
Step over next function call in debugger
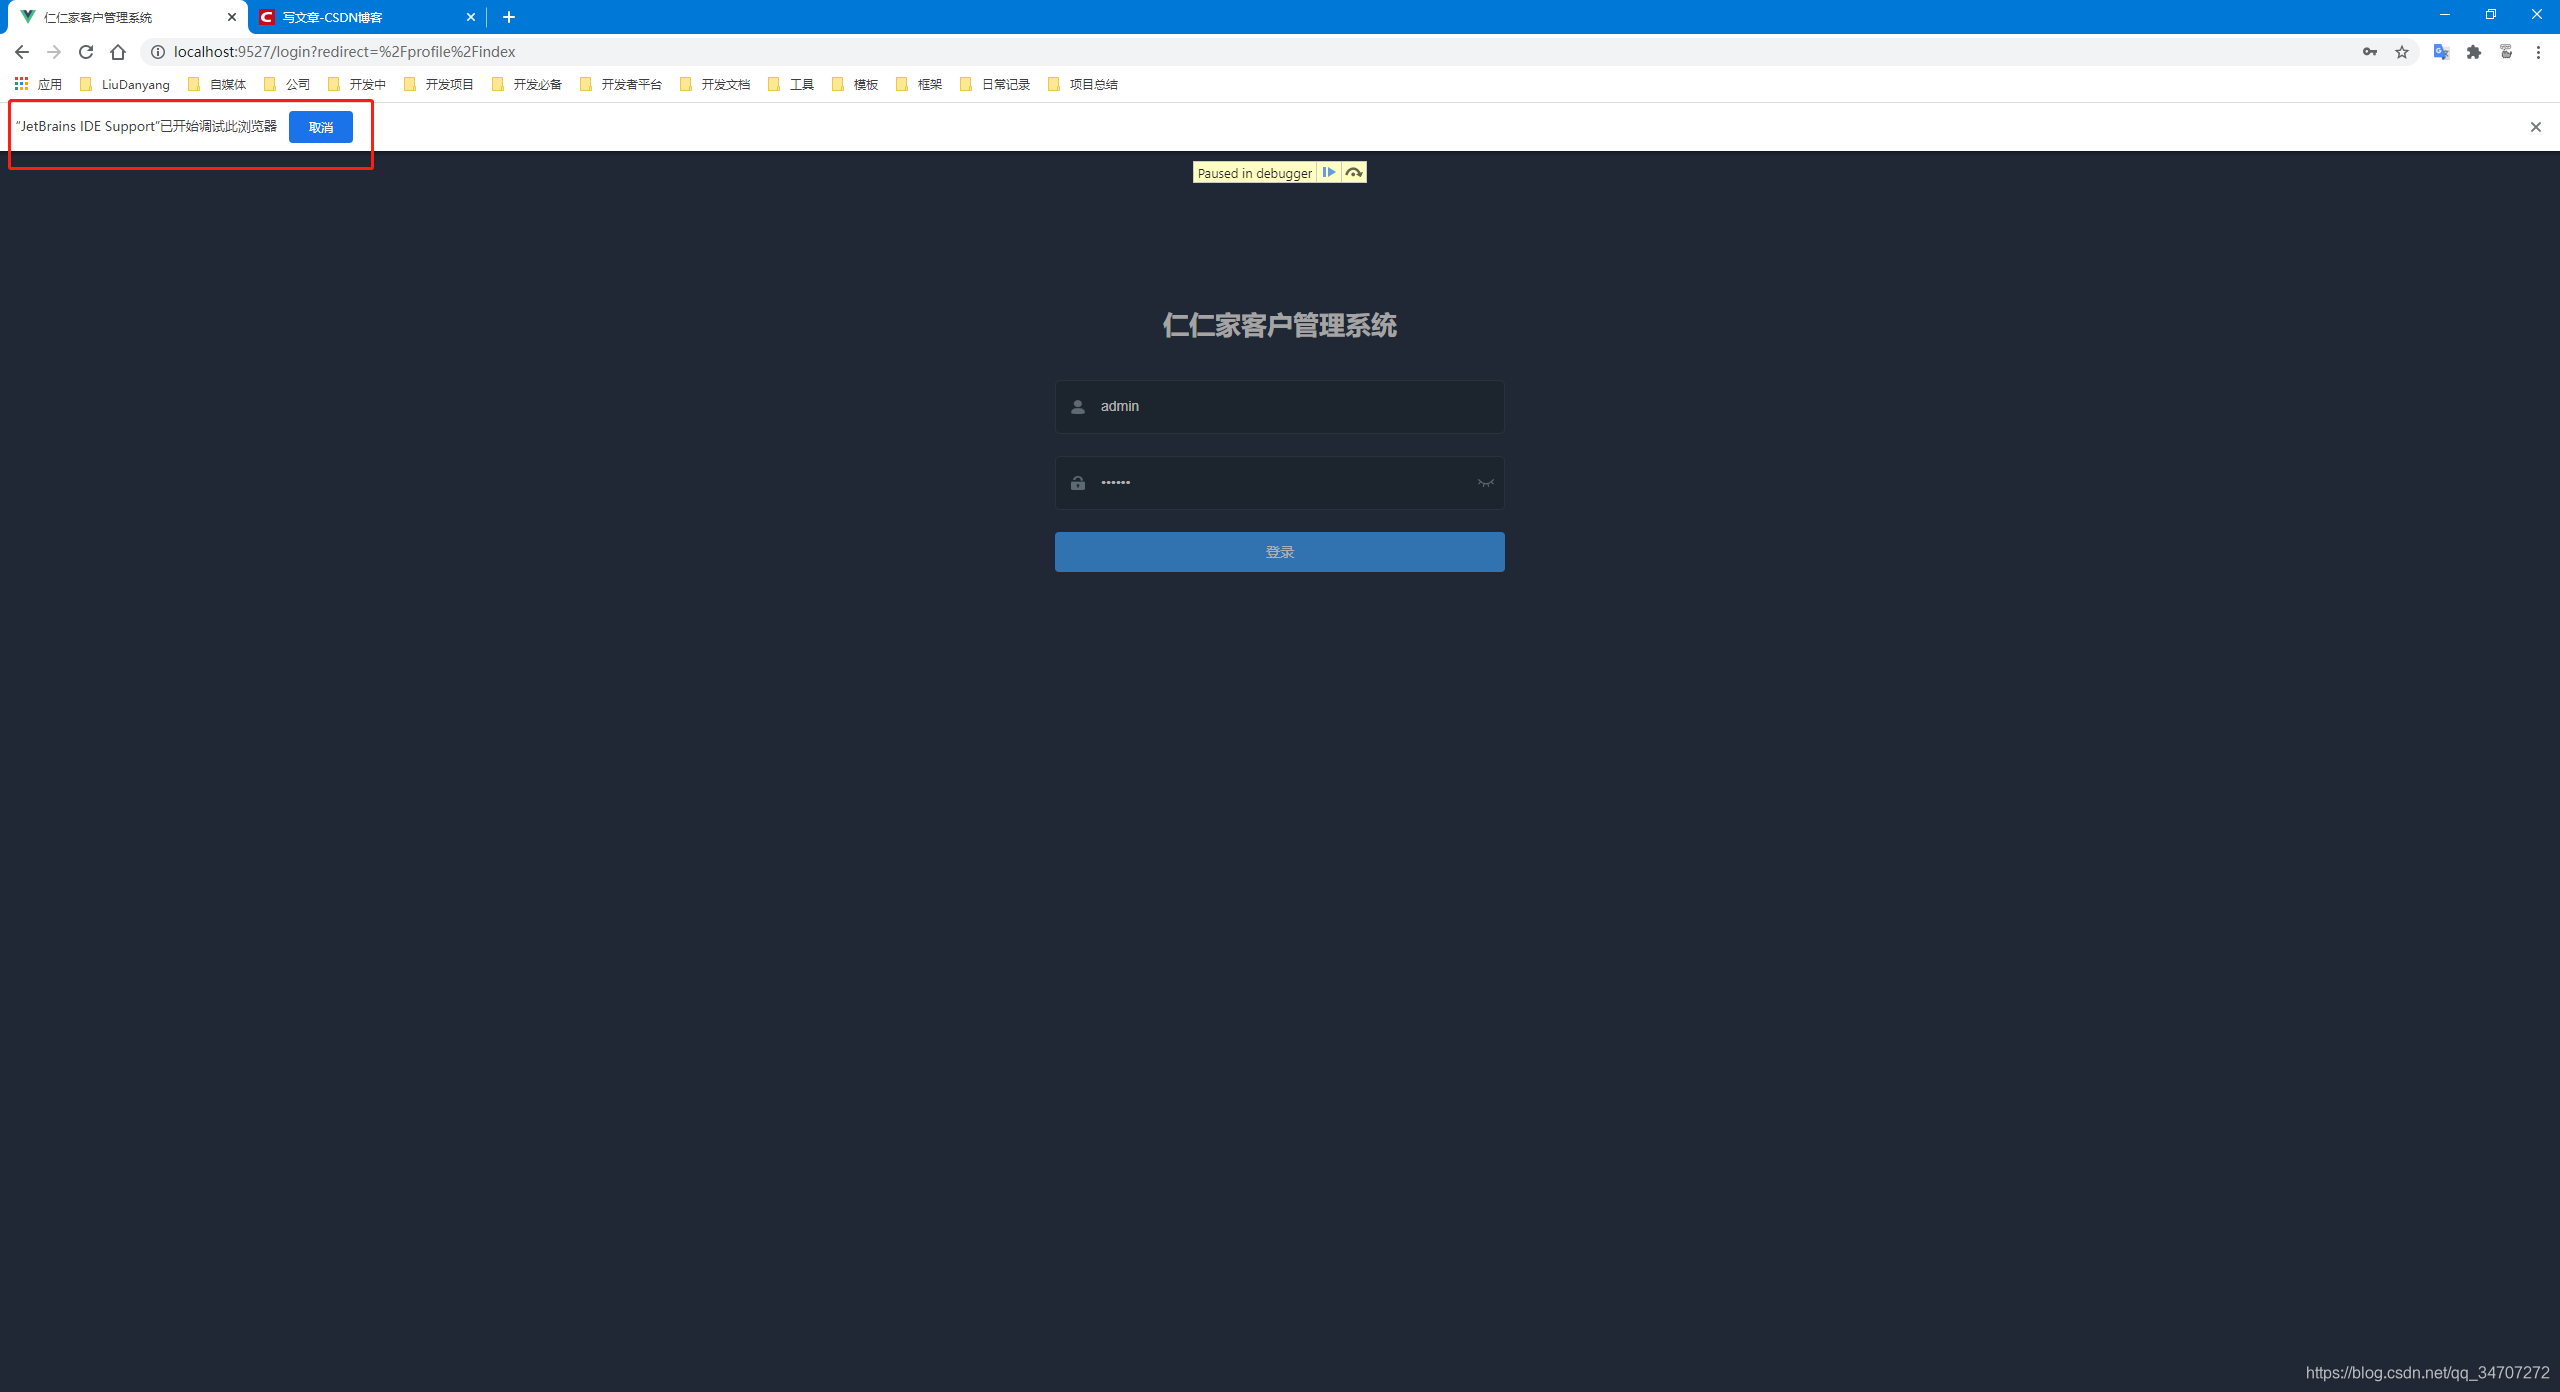click(1354, 172)
